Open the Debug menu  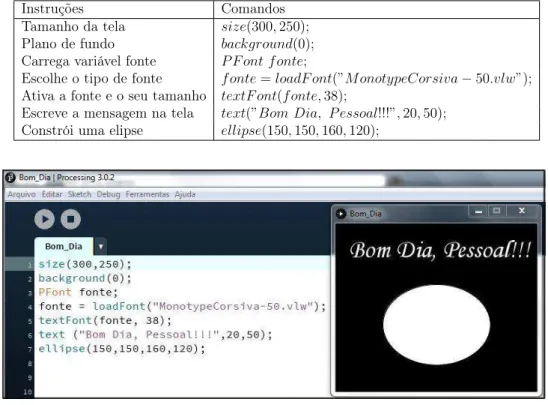(108, 194)
